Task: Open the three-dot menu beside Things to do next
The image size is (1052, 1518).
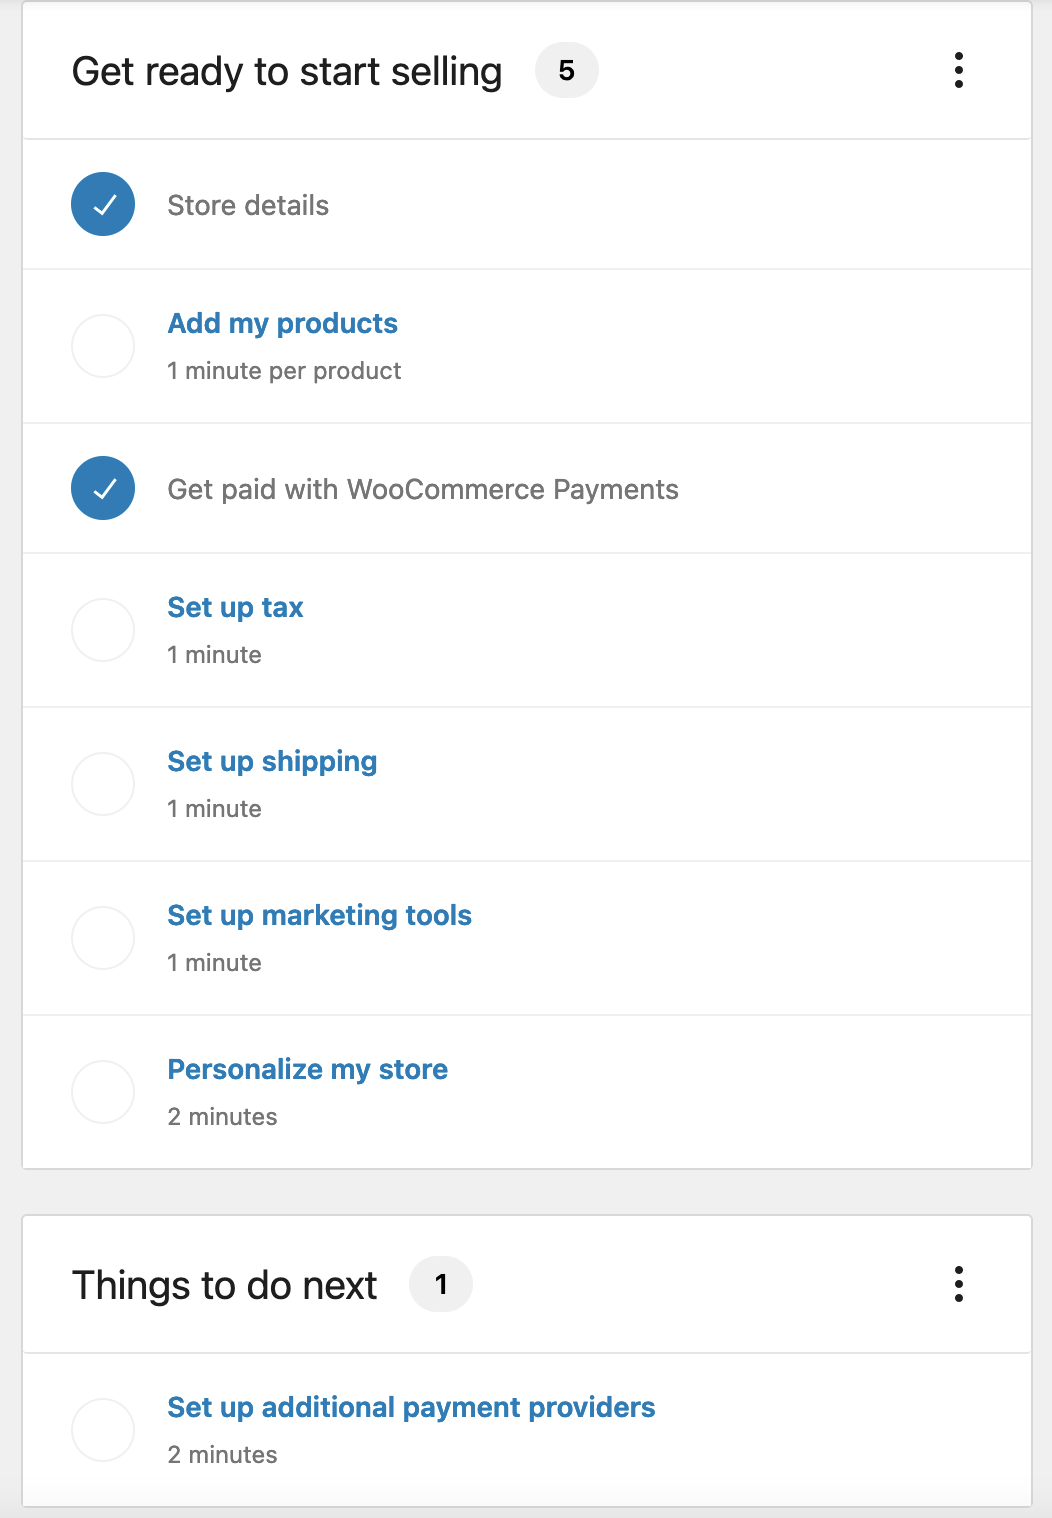Action: 958,1284
